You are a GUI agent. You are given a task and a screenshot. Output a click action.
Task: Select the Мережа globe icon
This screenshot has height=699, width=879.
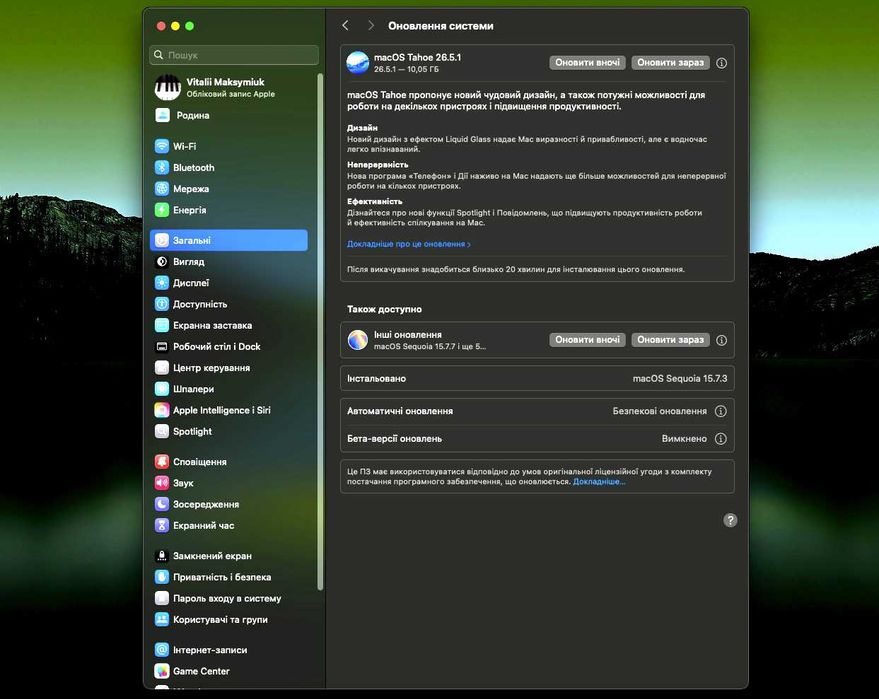(x=161, y=189)
